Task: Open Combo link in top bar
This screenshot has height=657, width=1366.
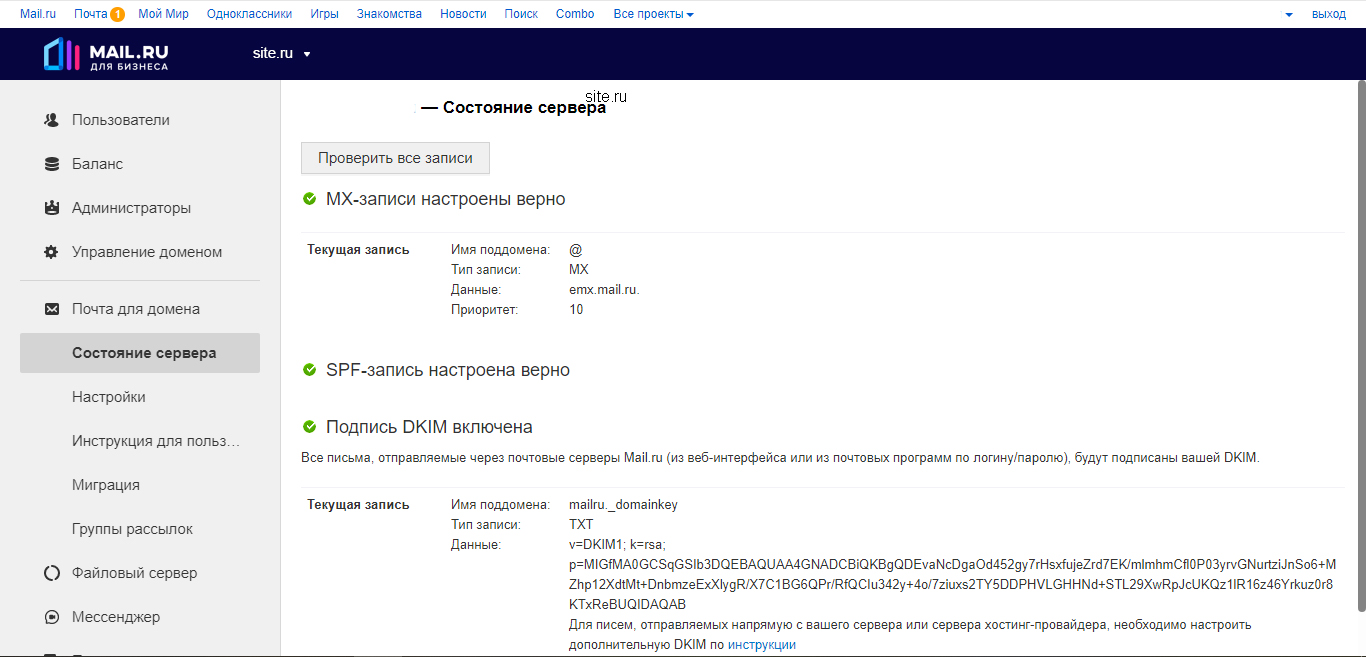Action: (x=575, y=14)
